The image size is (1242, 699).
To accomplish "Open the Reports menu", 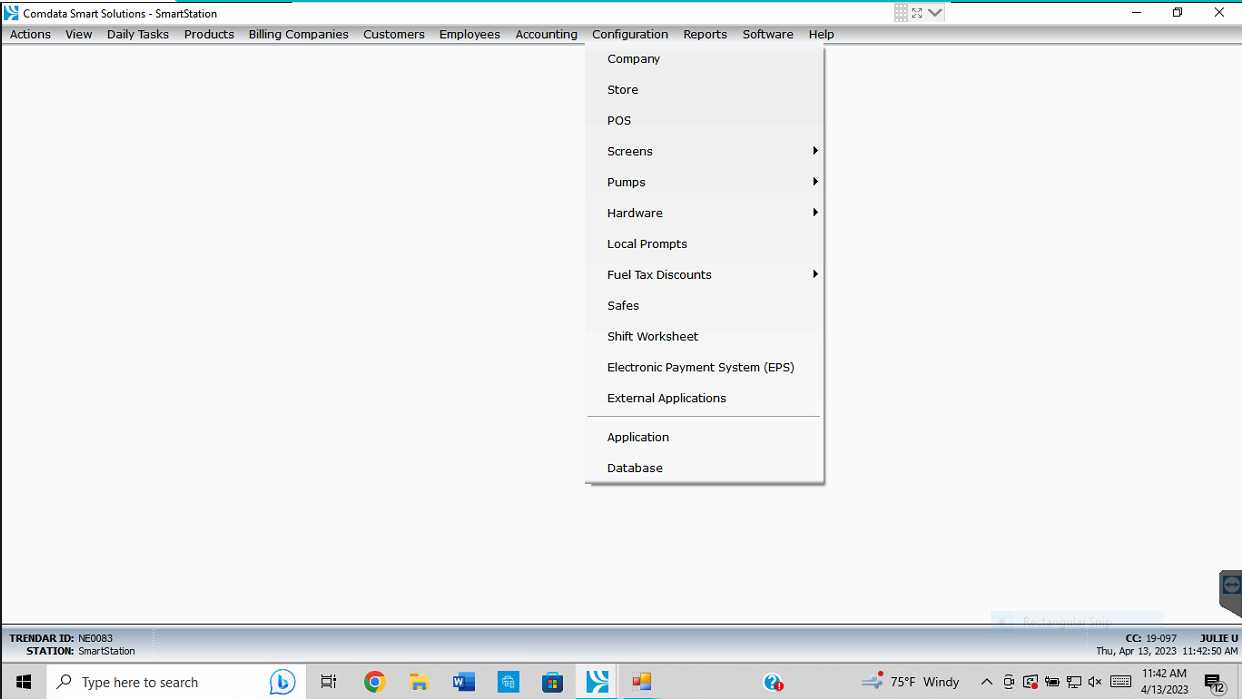I will point(705,34).
